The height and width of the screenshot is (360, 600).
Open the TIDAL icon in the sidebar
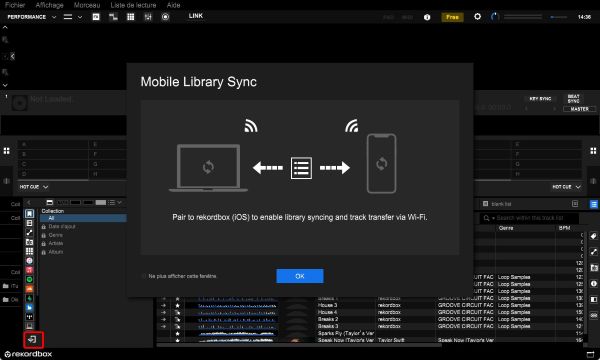click(x=29, y=317)
